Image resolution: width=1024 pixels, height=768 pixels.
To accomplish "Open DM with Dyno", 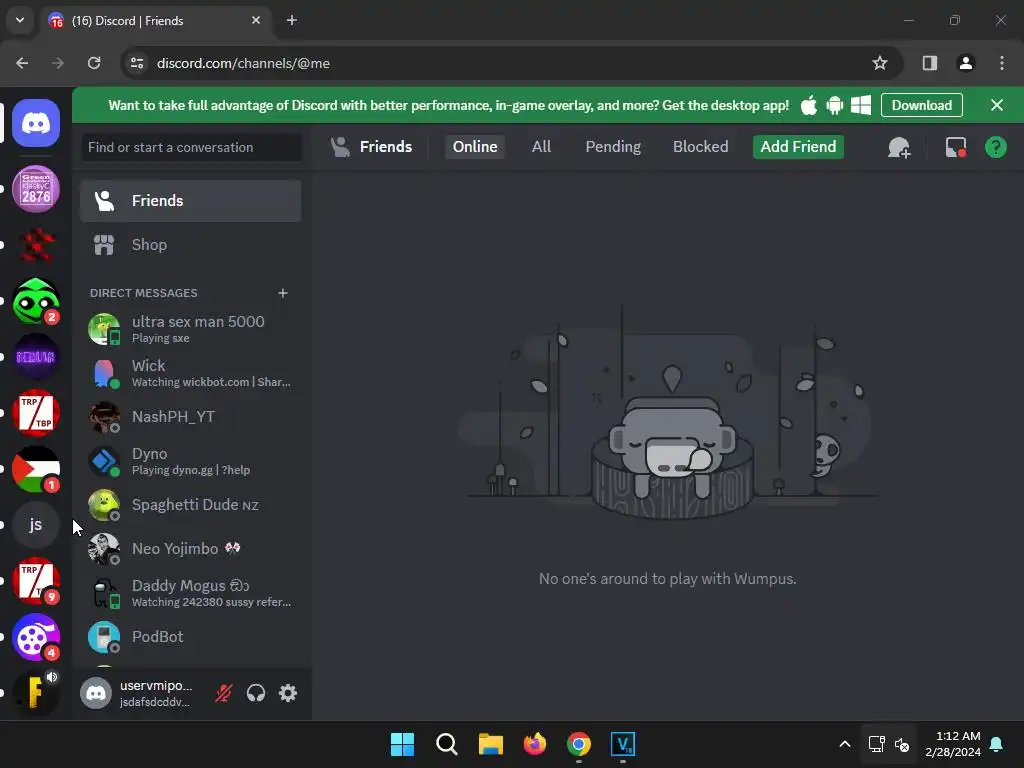I will (191, 461).
